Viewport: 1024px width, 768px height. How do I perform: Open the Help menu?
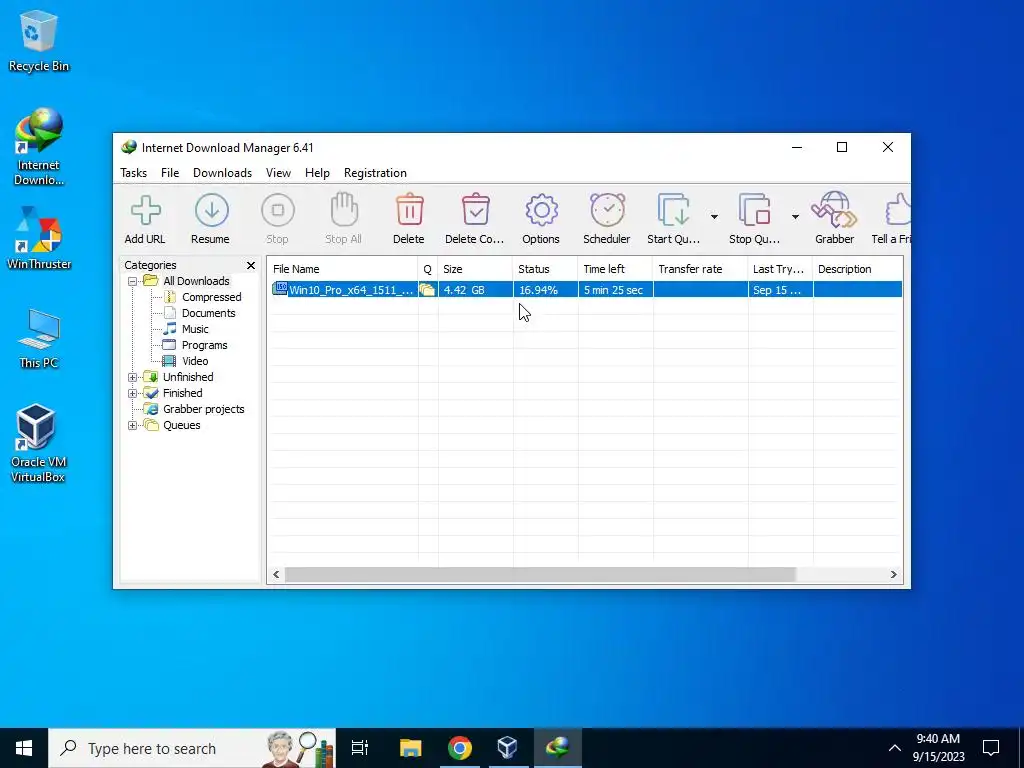(x=317, y=173)
